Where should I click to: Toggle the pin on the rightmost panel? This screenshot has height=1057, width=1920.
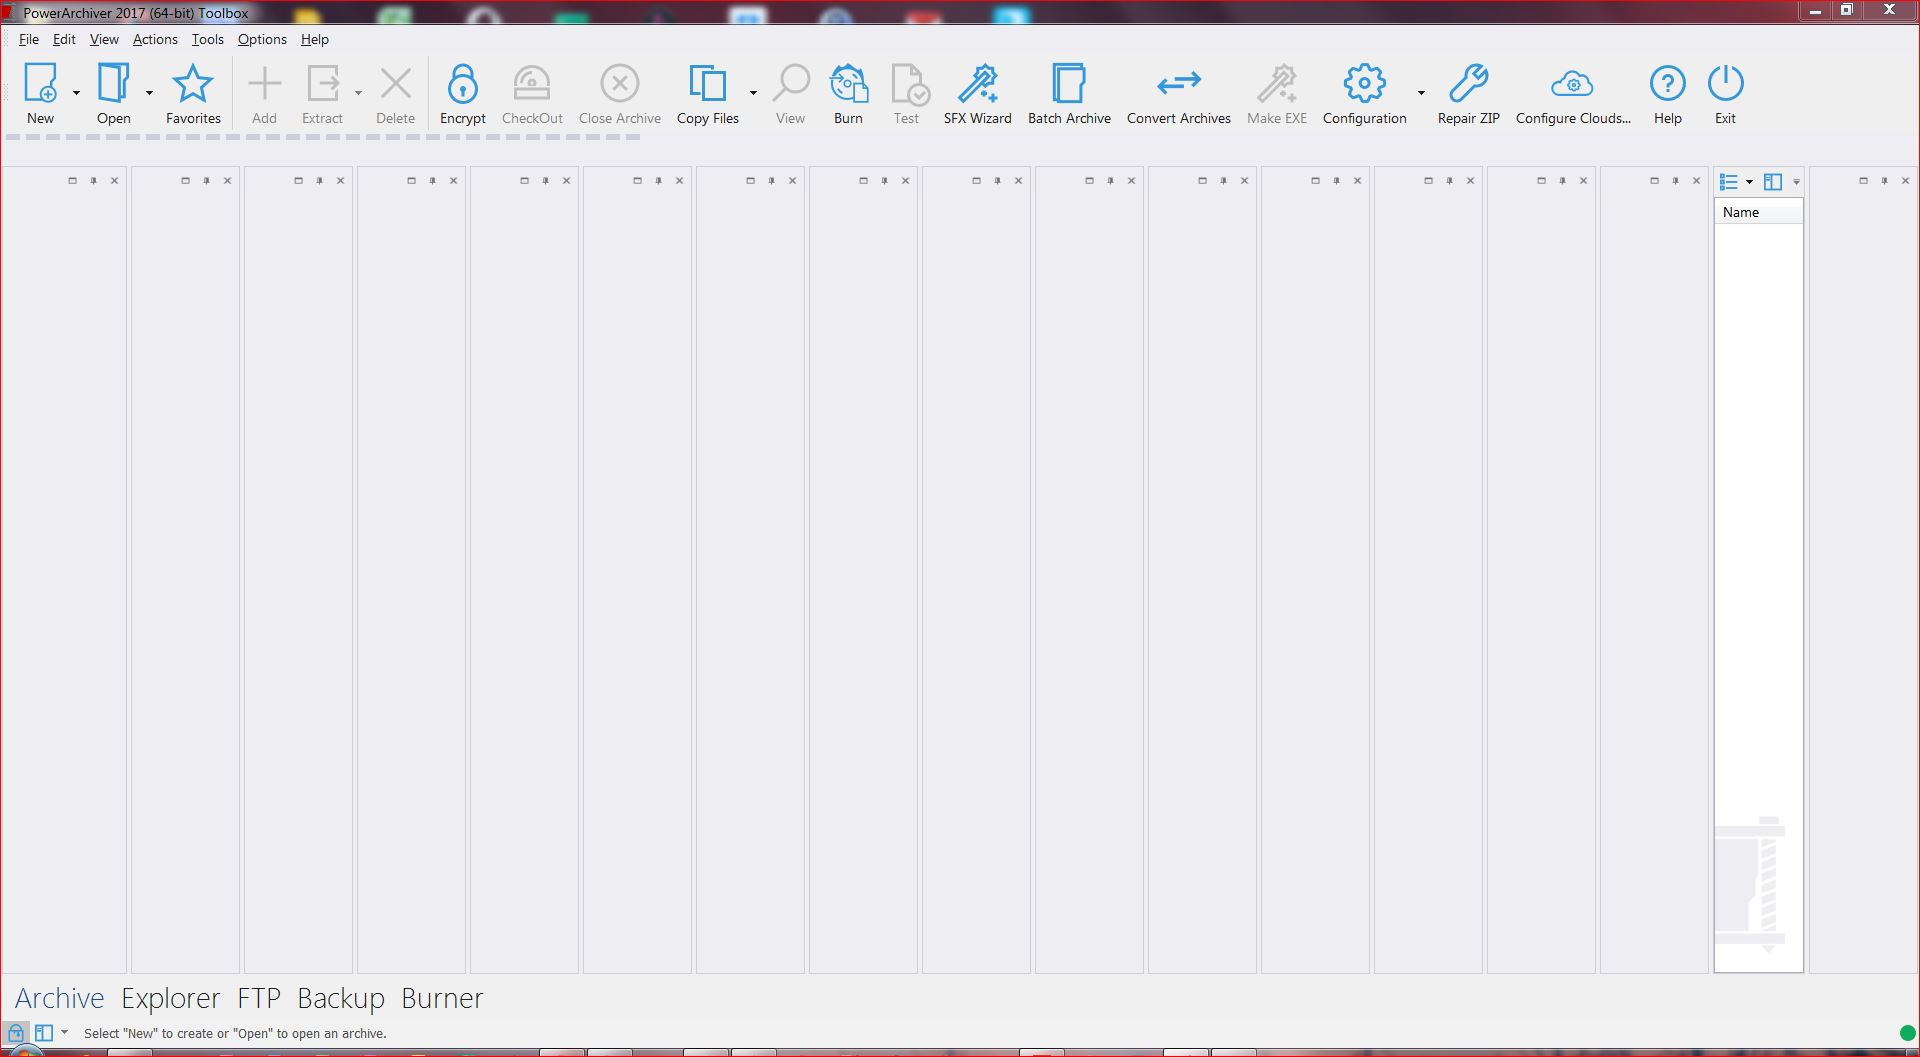coord(1884,181)
